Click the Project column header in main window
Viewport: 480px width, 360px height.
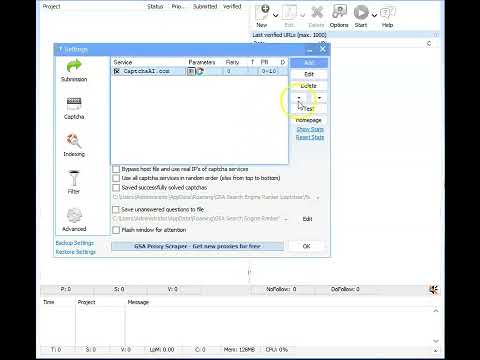pyautogui.click(x=52, y=6)
